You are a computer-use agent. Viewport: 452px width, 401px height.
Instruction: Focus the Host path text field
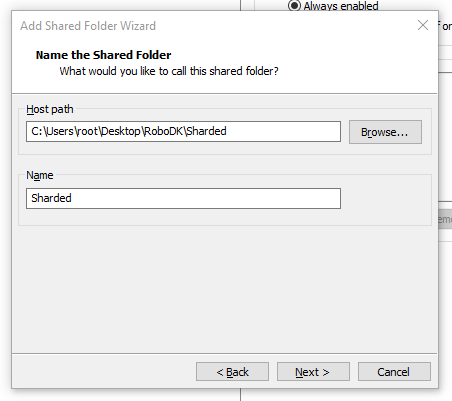point(183,131)
